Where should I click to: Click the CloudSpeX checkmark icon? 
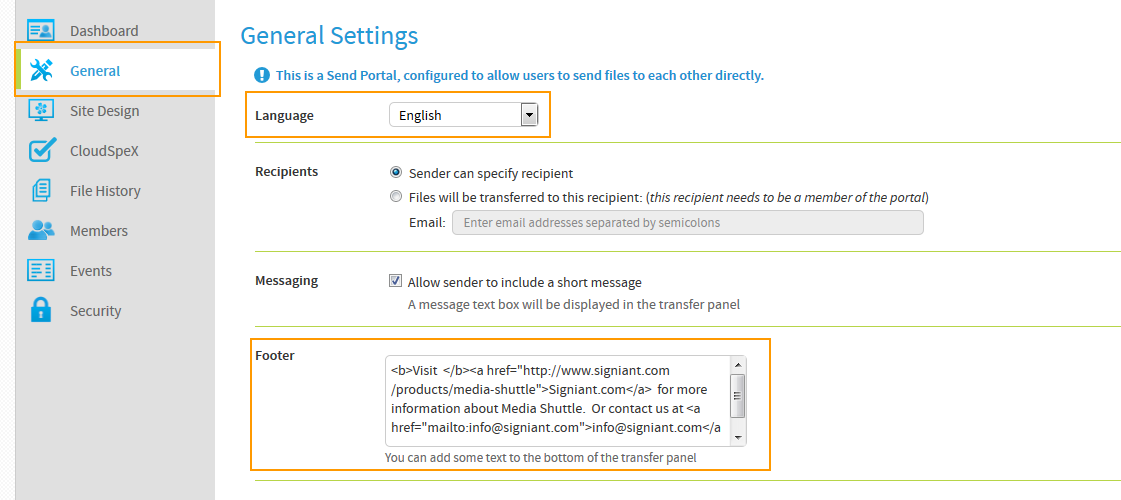point(42,150)
